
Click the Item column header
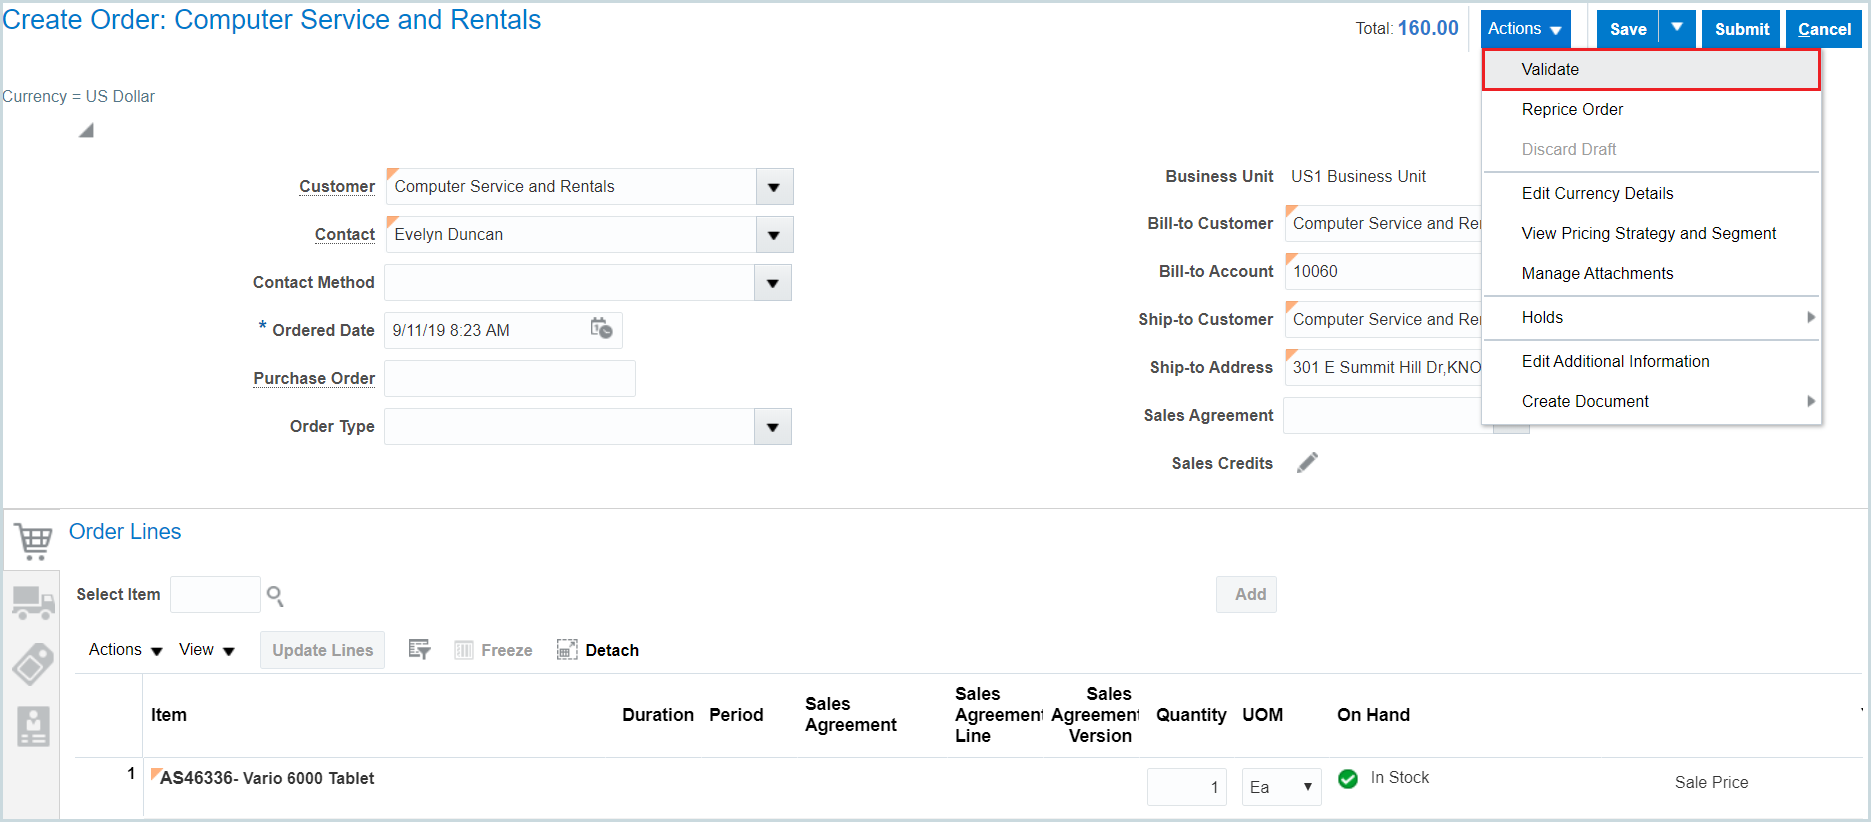click(x=169, y=715)
